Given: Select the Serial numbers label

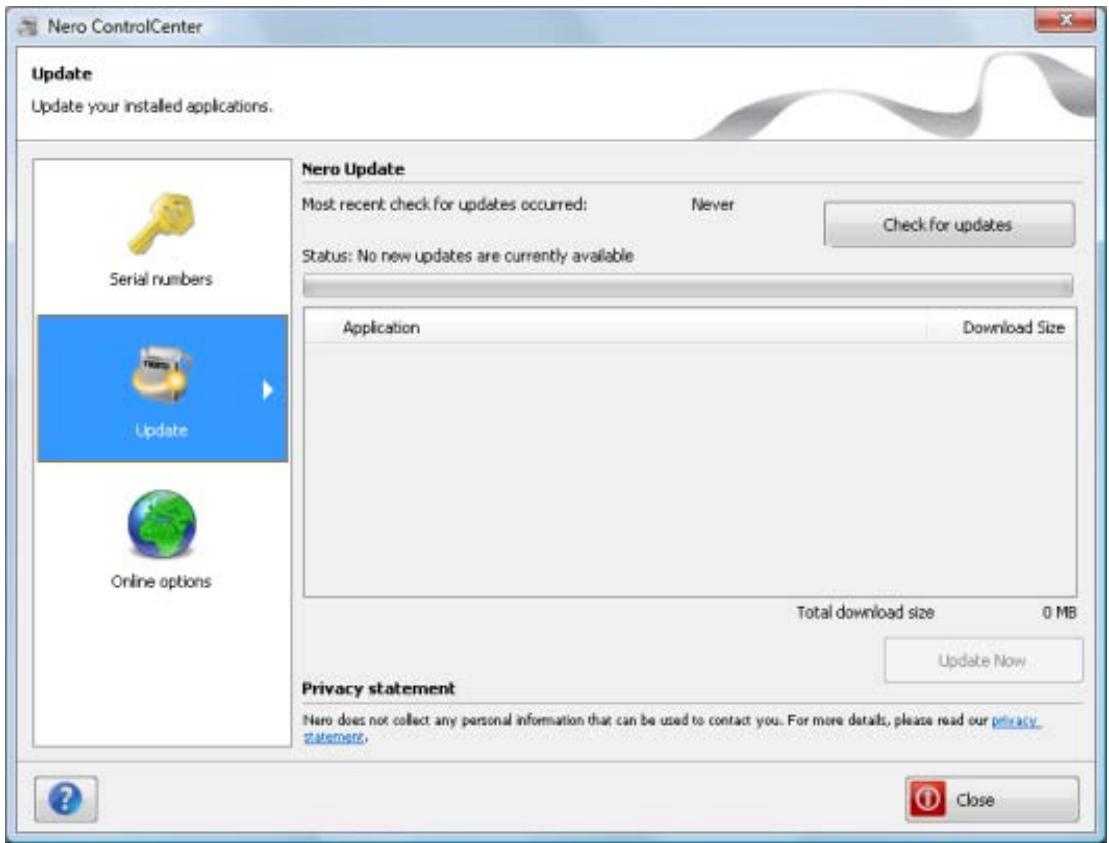Looking at the screenshot, I should [161, 279].
